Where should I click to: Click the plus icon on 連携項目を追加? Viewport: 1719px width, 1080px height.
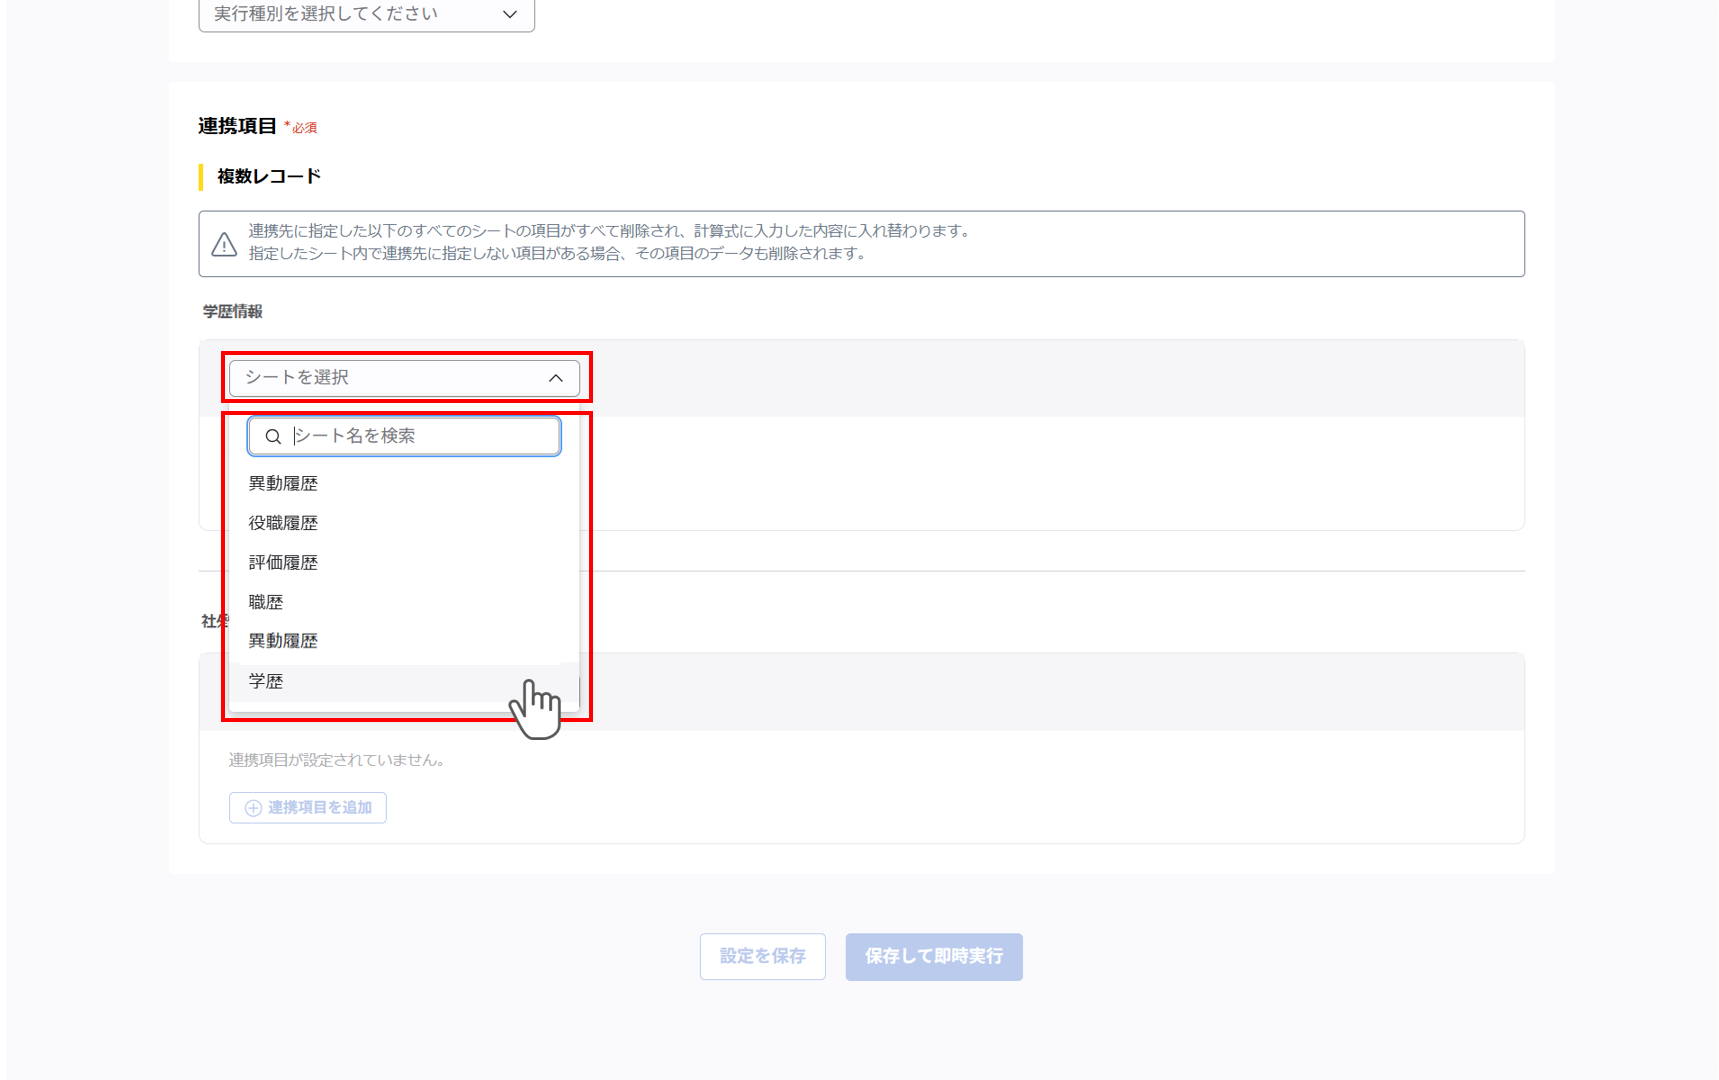(251, 808)
